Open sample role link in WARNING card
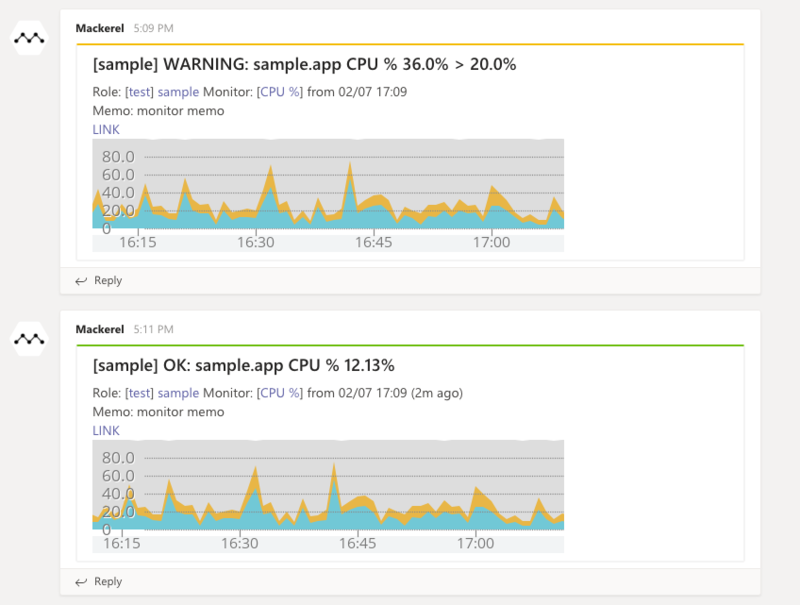This screenshot has height=605, width=800. pyautogui.click(x=178, y=92)
